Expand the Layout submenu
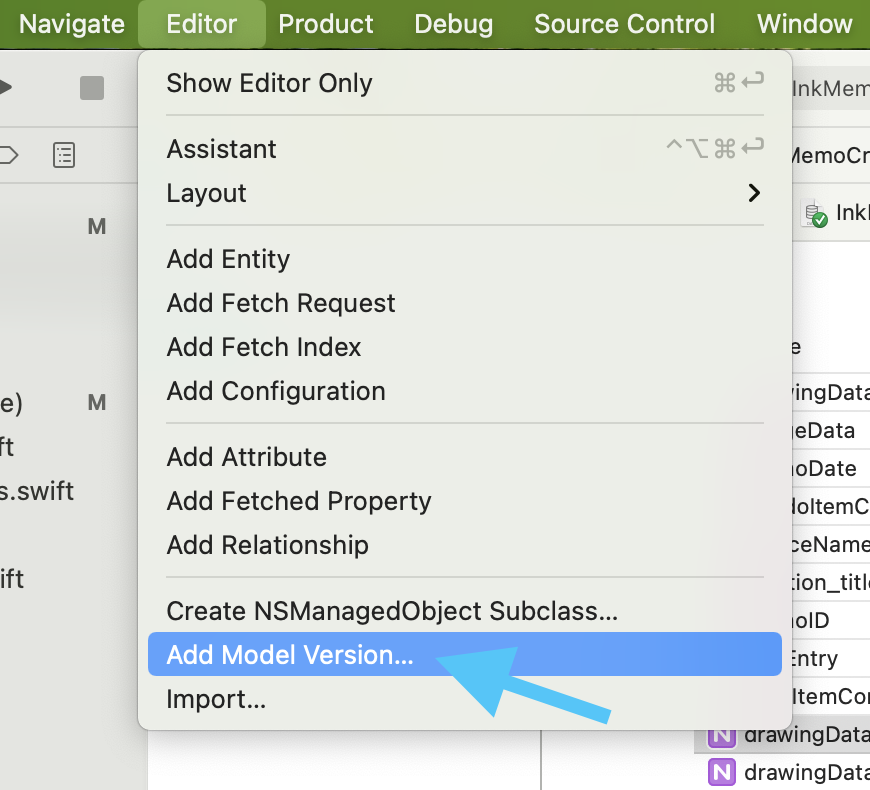This screenshot has height=790, width=870. [x=465, y=193]
